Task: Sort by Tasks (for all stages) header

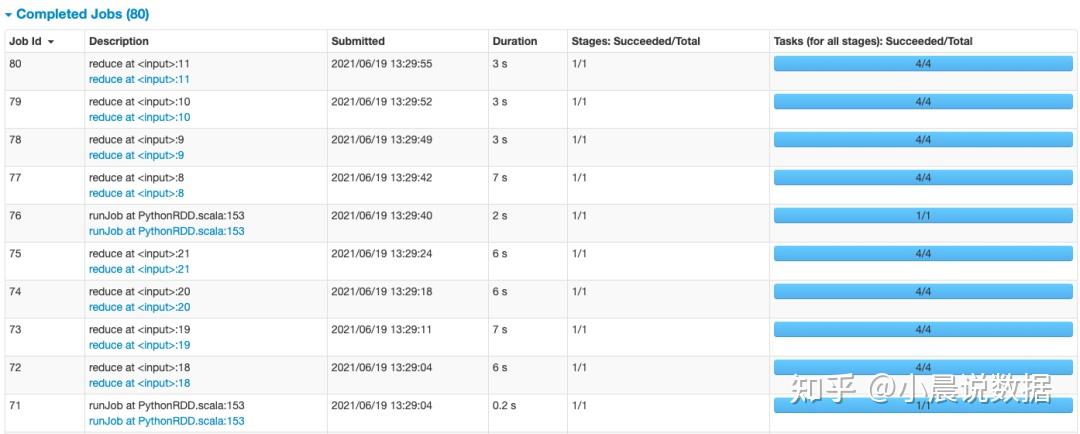Action: [x=872, y=41]
